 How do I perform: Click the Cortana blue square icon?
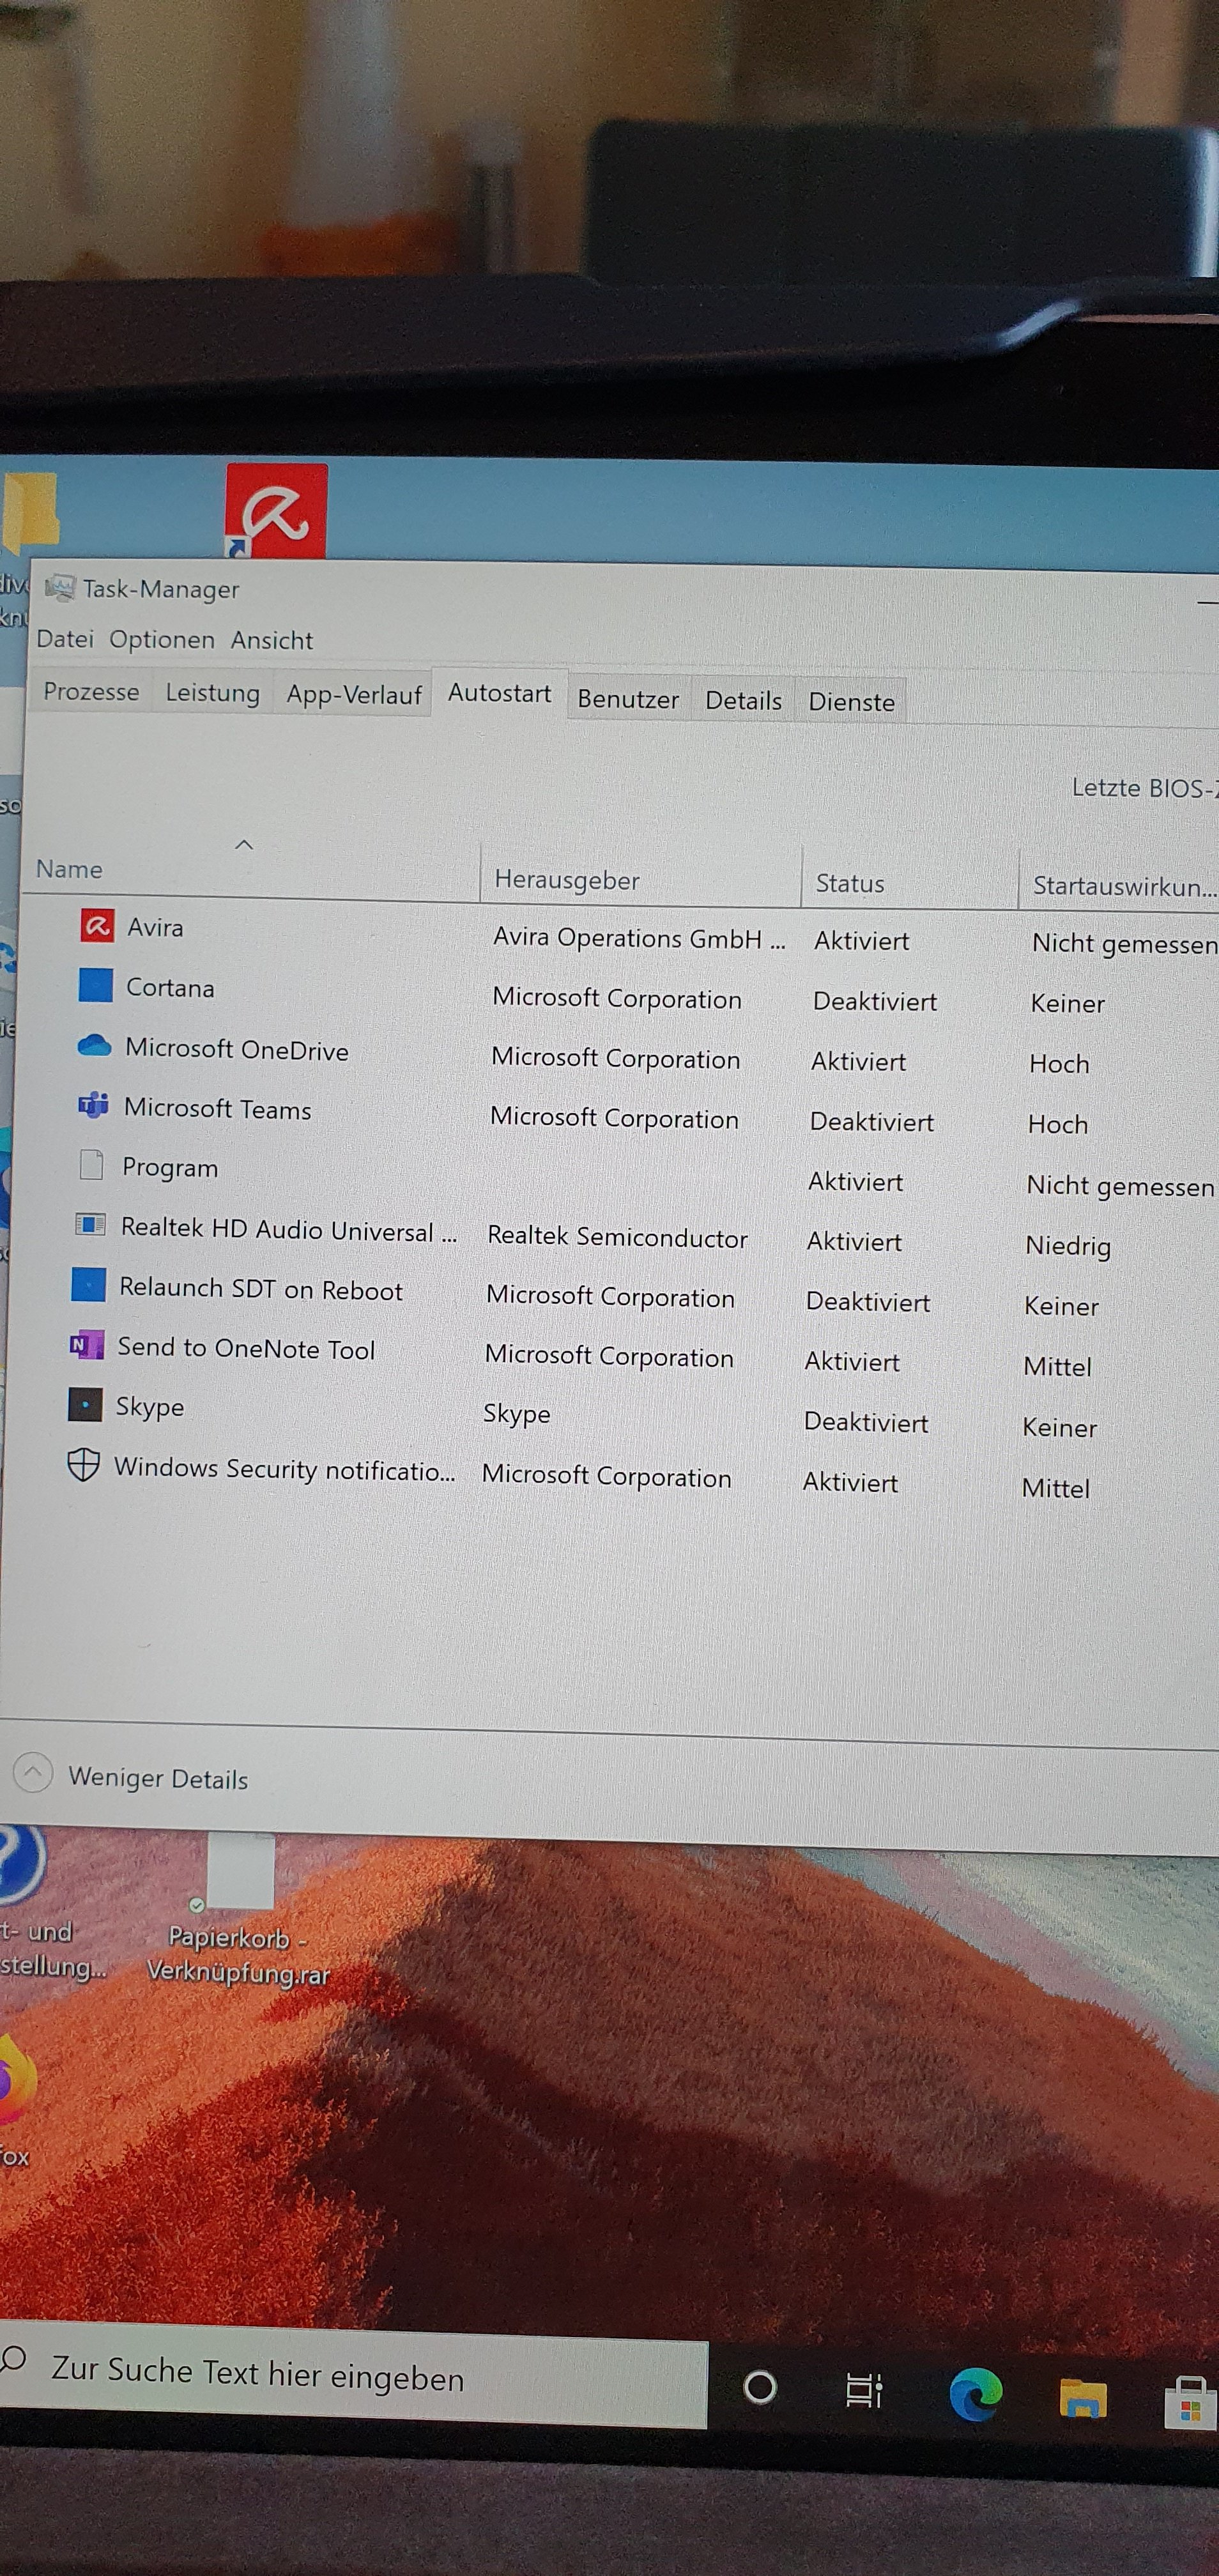point(95,985)
